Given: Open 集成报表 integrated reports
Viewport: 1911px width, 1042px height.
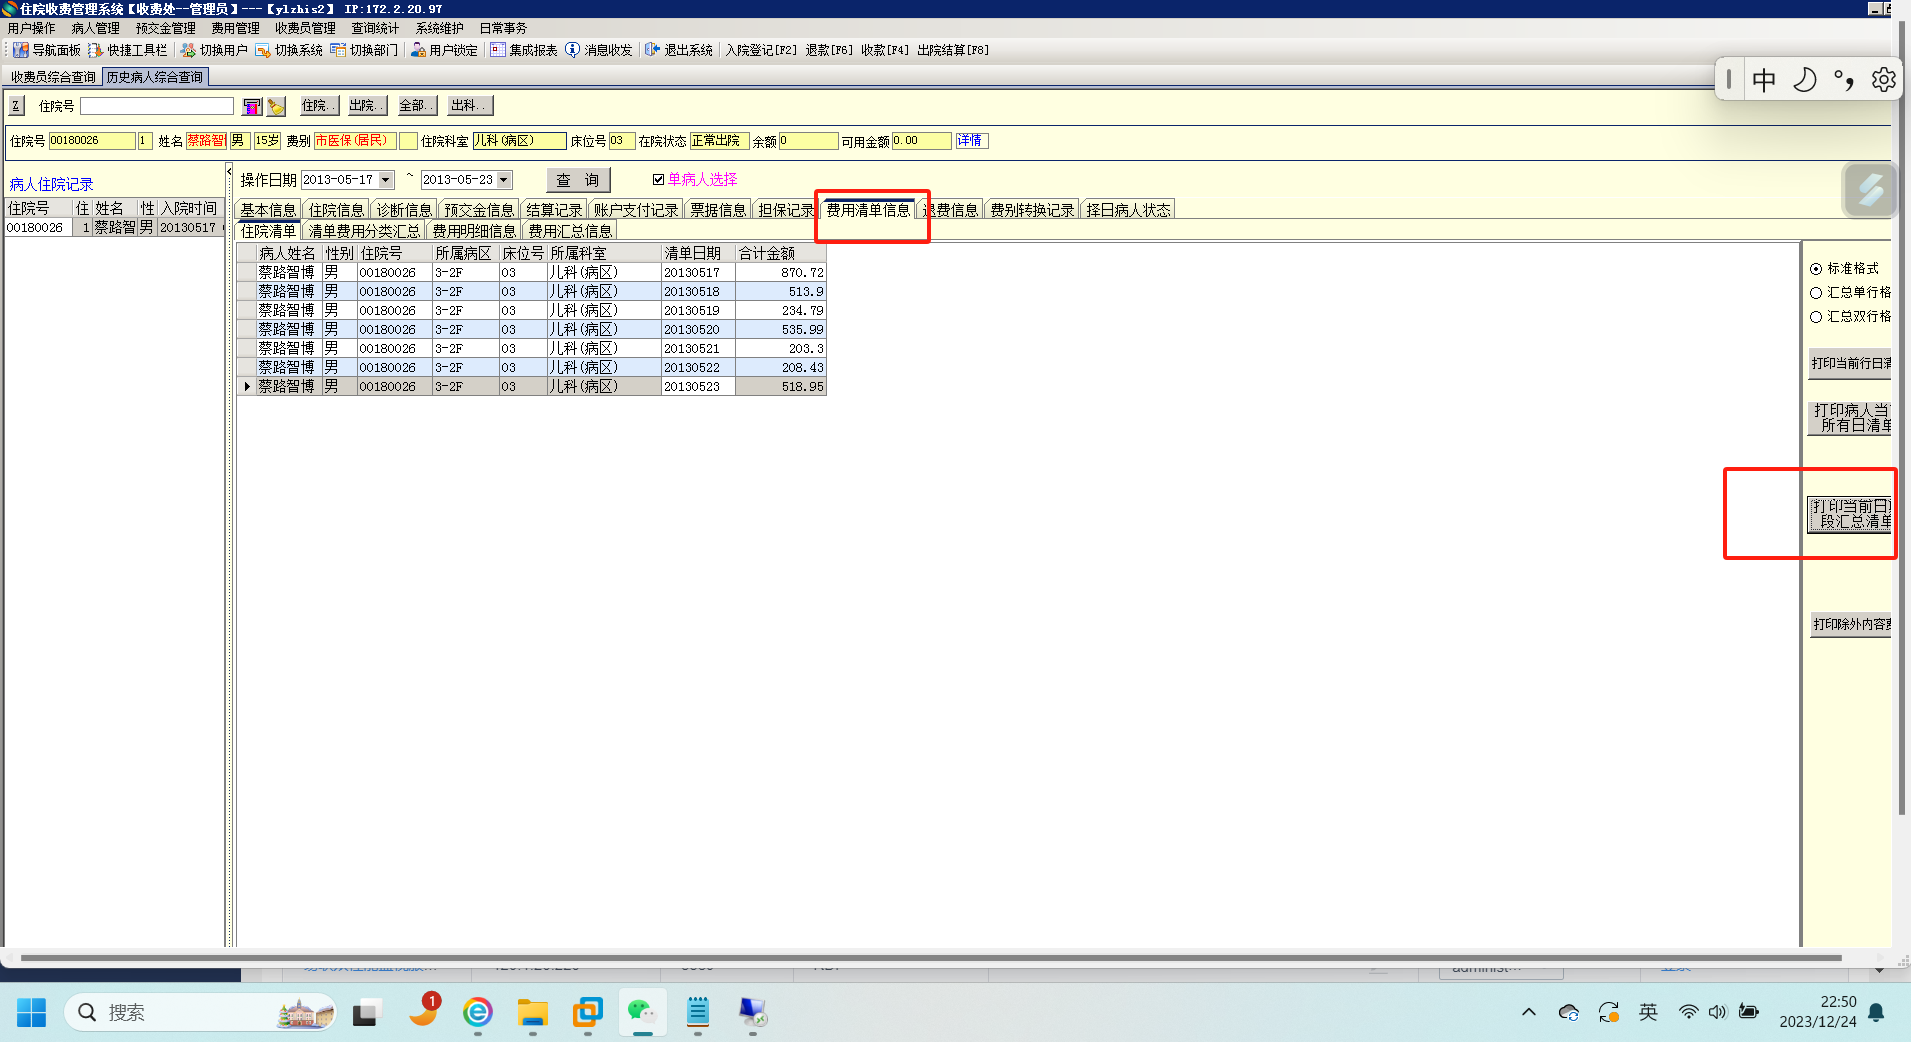Looking at the screenshot, I should coord(523,50).
